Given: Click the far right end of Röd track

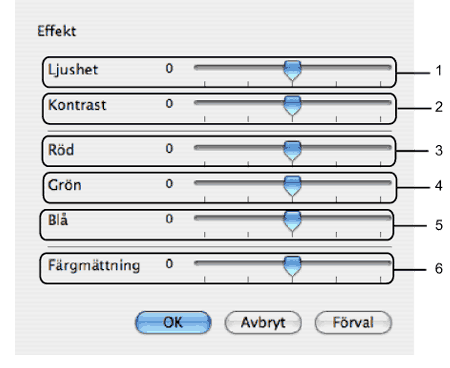Looking at the screenshot, I should point(388,148).
